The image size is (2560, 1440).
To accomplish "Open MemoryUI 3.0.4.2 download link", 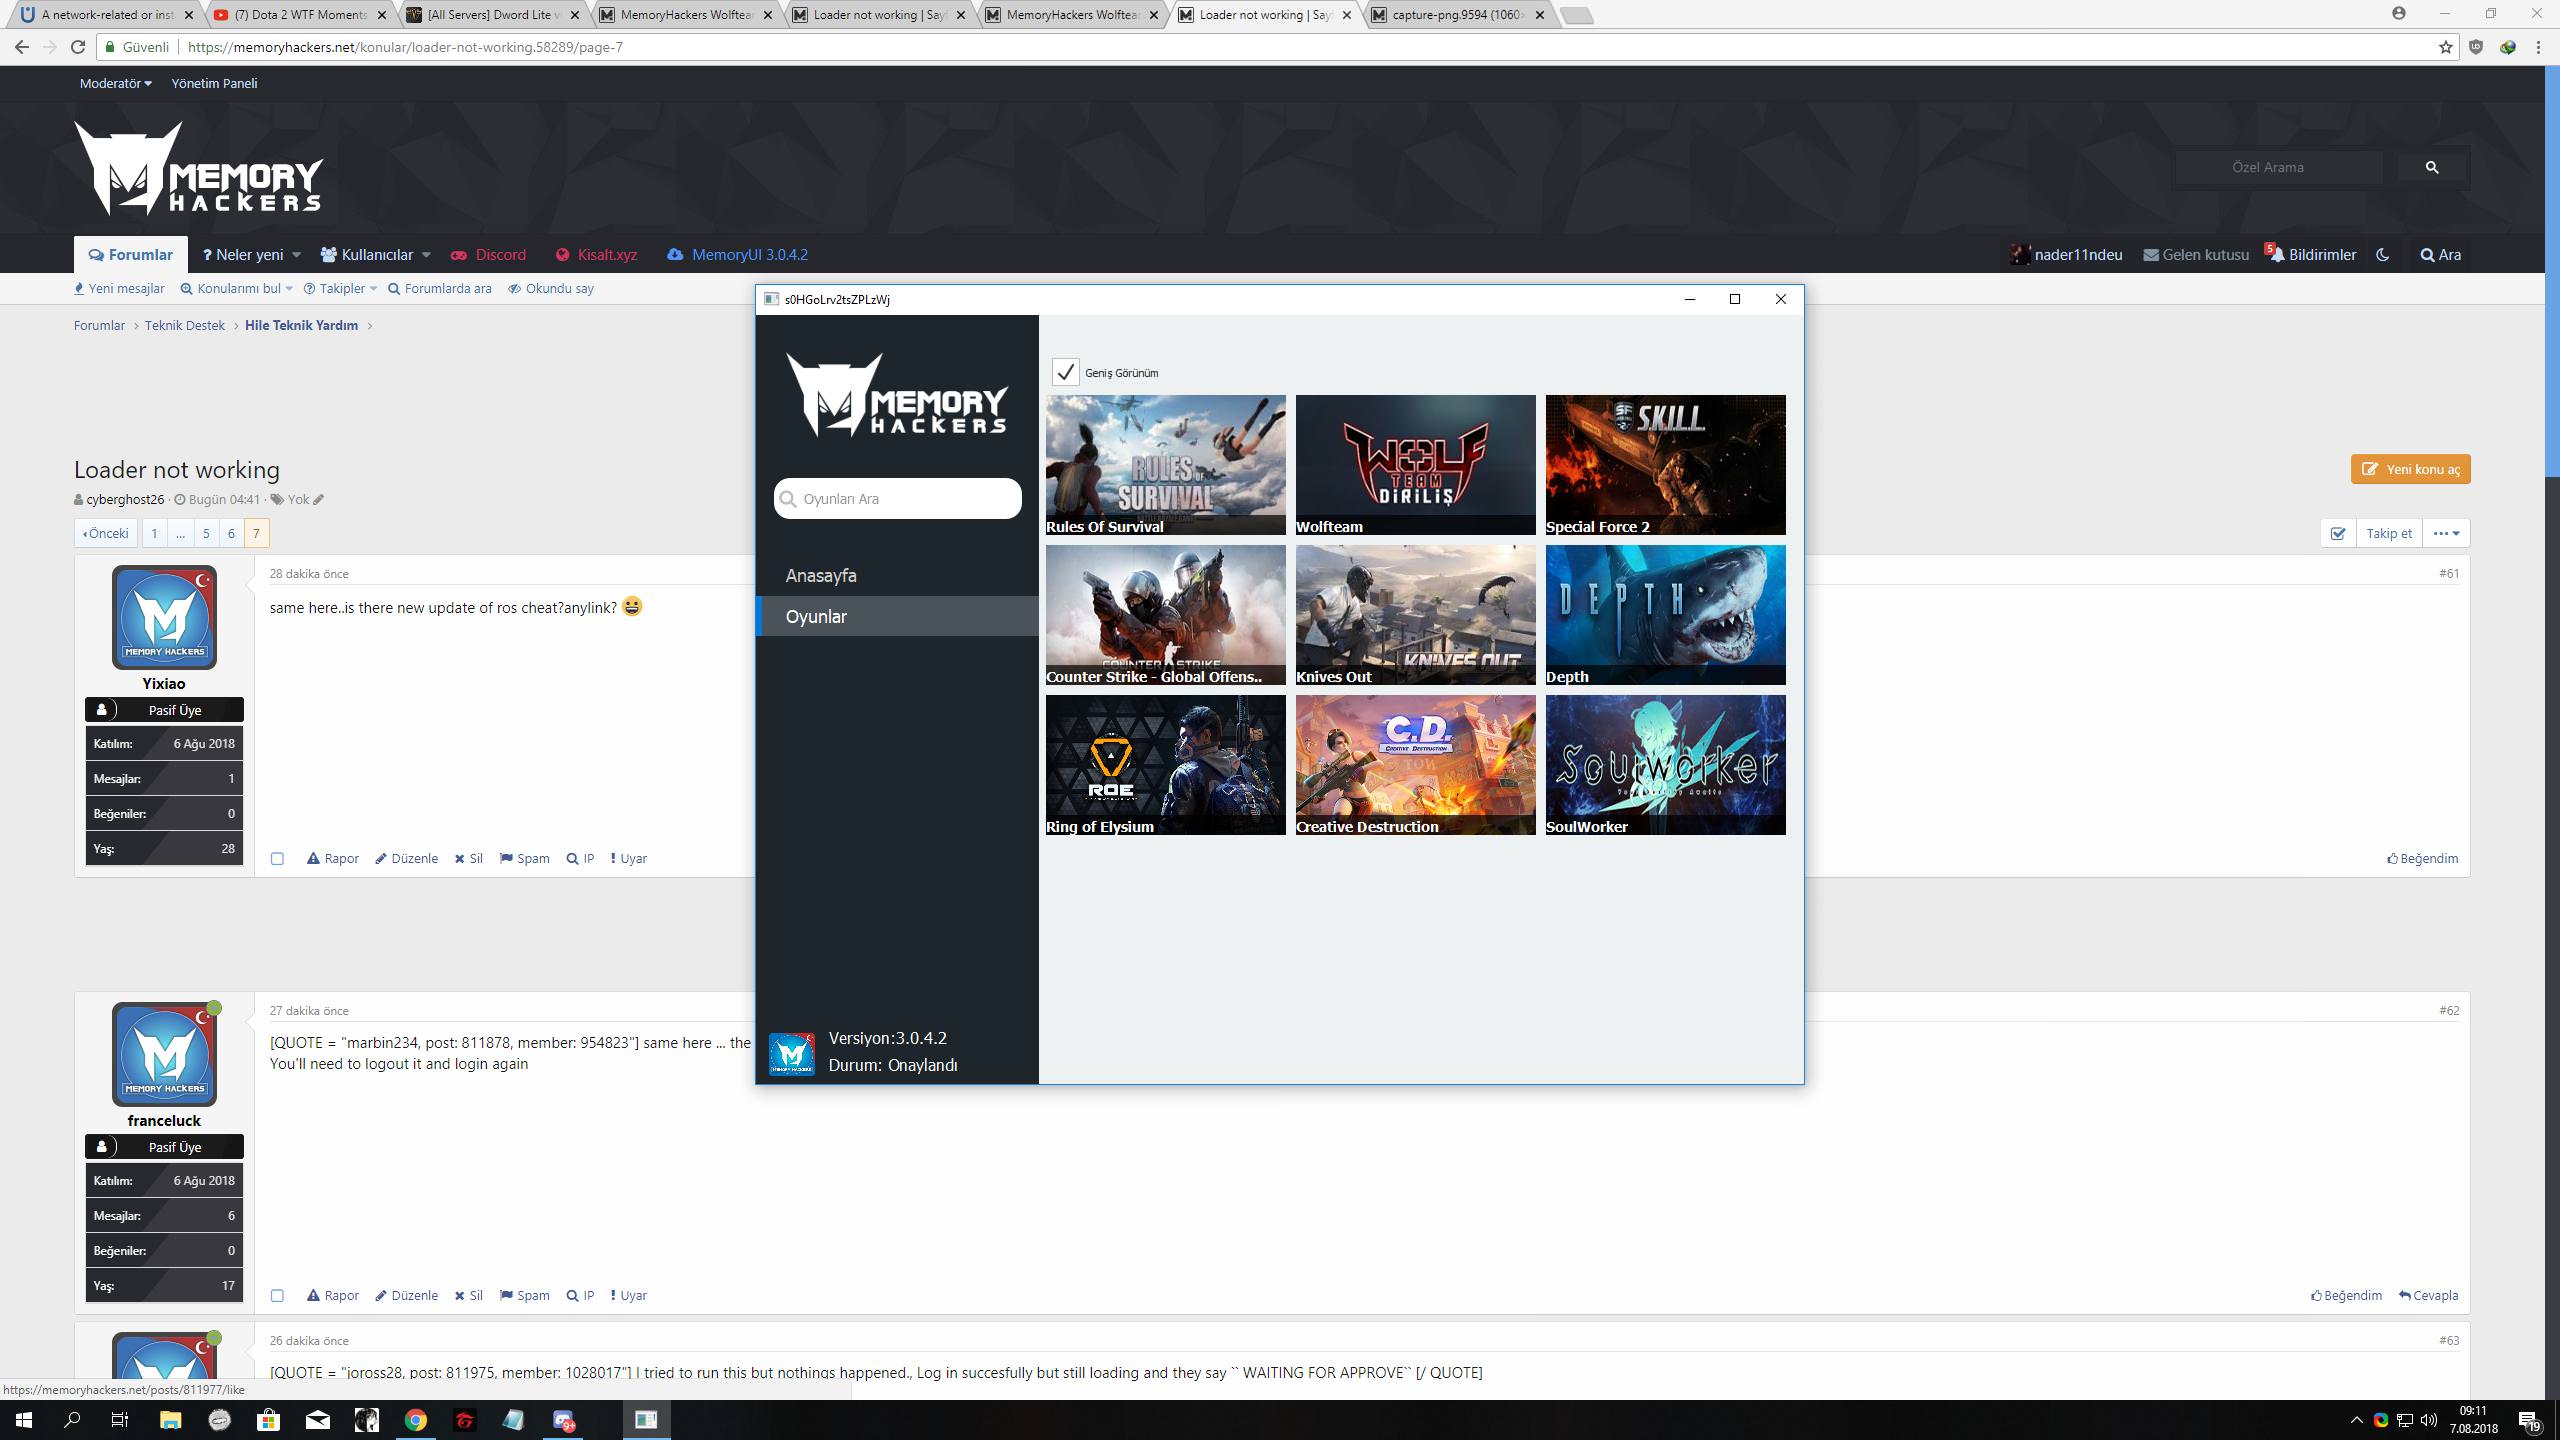I will coord(737,255).
